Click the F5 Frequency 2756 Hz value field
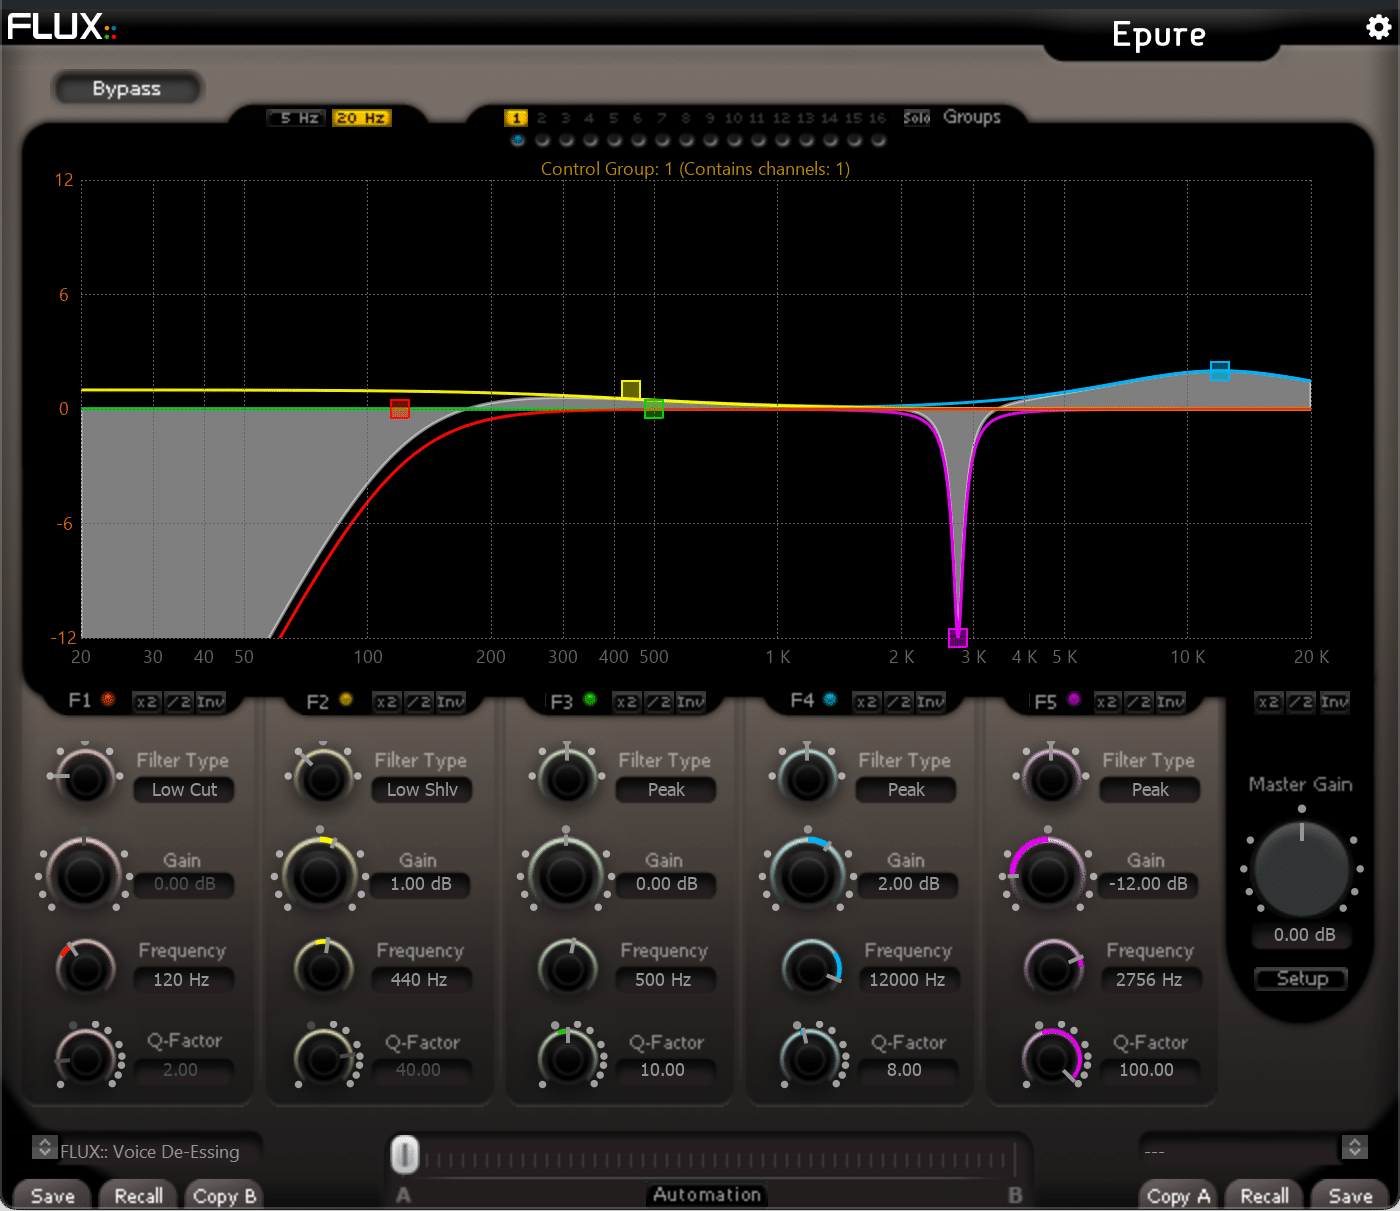Viewport: 1400px width, 1211px height. click(x=1149, y=980)
